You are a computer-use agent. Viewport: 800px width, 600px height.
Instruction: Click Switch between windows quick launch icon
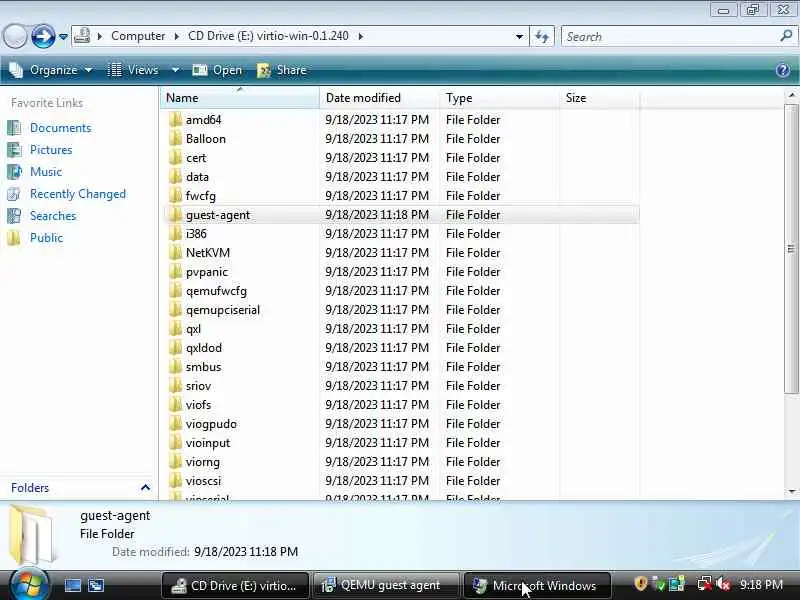(x=95, y=585)
